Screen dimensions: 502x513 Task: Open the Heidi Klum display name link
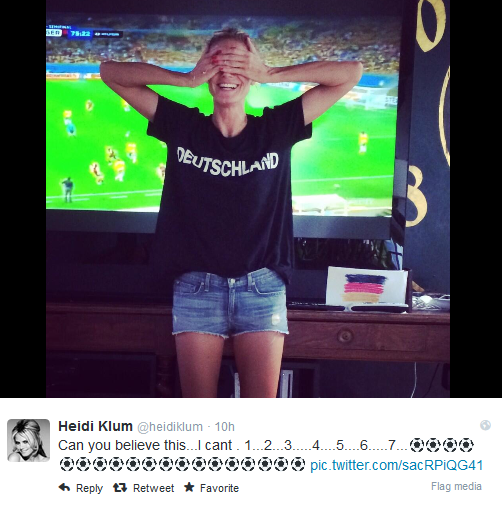95,426
